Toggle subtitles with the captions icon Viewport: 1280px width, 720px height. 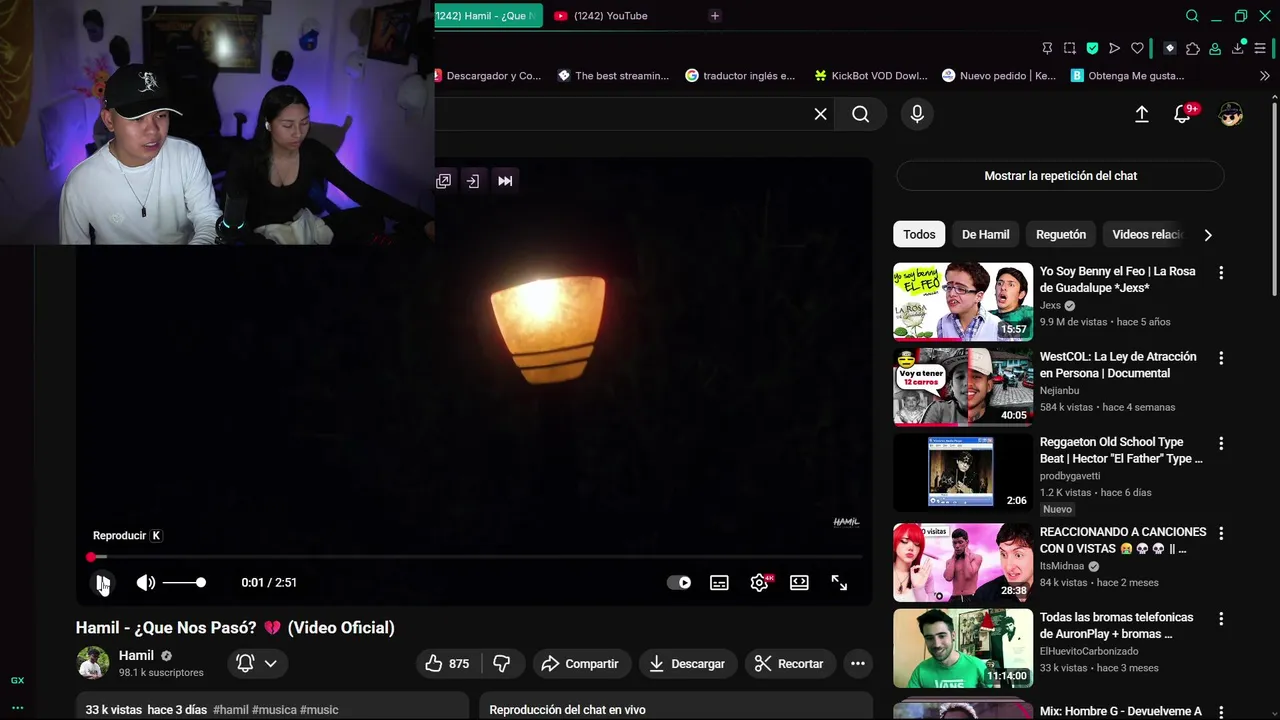pyautogui.click(x=719, y=583)
